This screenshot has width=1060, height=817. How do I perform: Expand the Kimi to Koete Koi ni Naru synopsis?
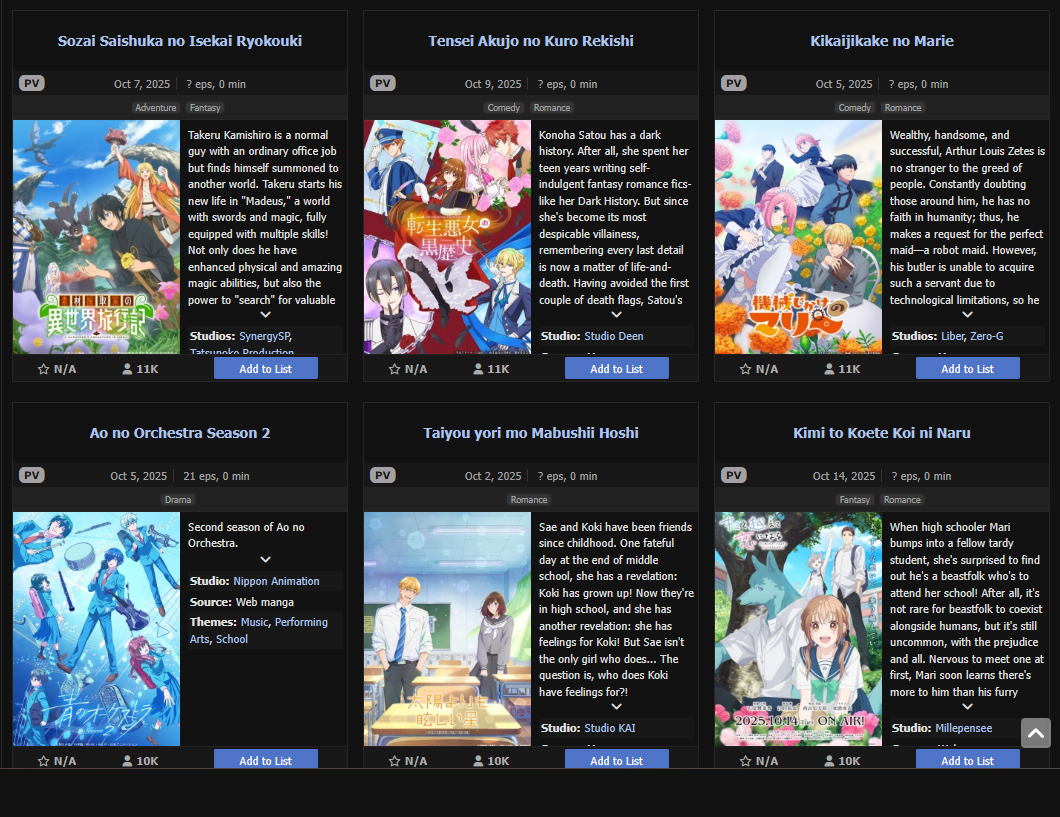pos(967,707)
